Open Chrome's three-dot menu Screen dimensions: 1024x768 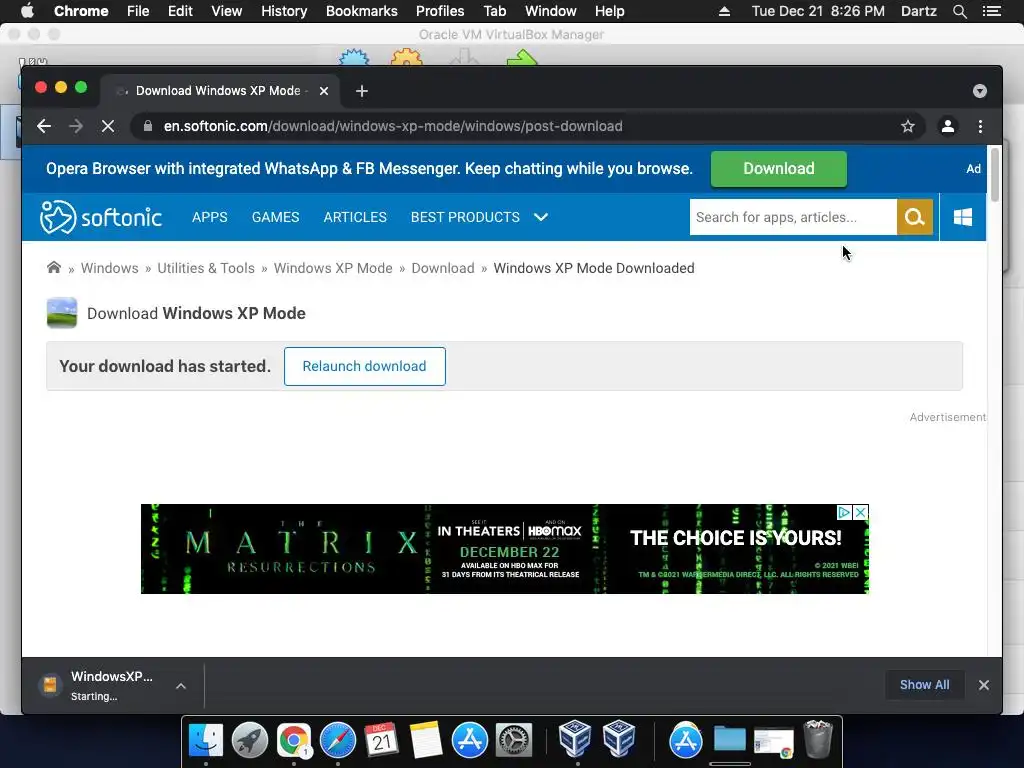[980, 126]
